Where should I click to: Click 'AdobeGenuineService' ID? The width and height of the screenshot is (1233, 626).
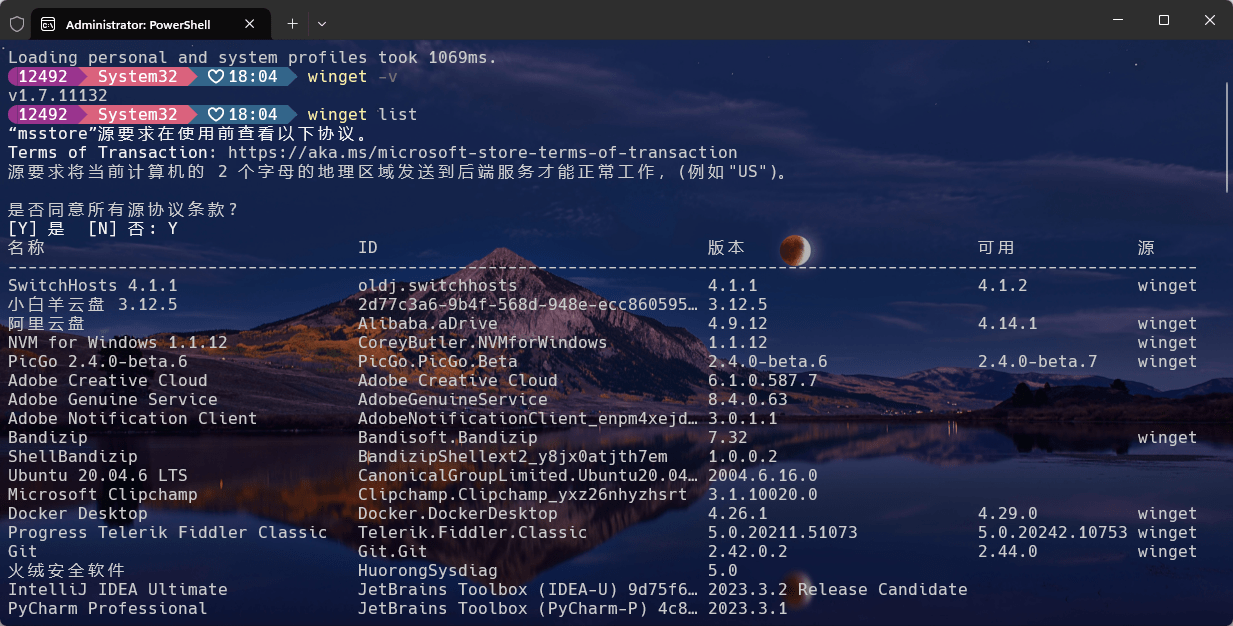point(453,400)
